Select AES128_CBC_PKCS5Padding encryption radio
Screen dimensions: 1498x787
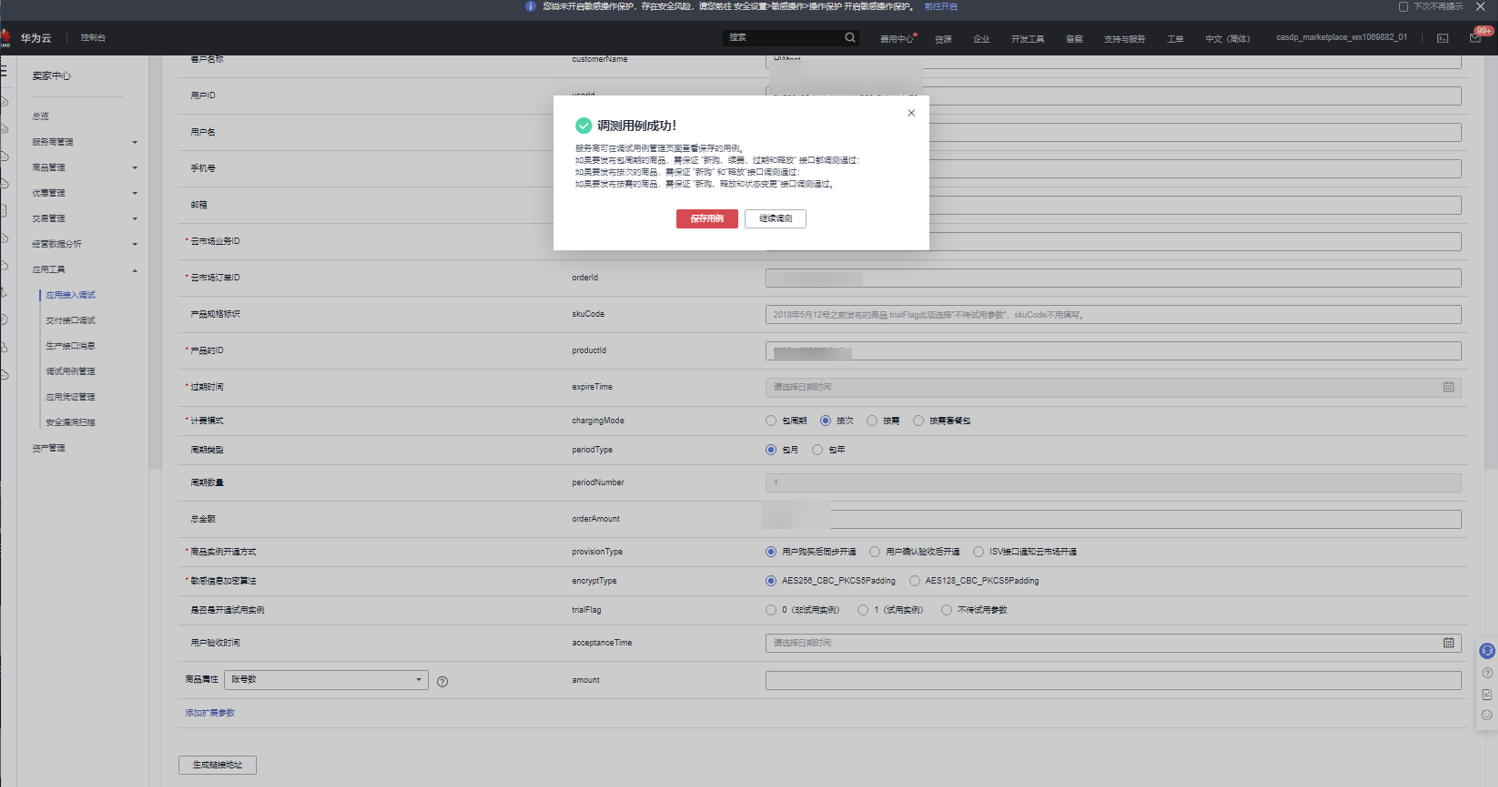pos(915,581)
